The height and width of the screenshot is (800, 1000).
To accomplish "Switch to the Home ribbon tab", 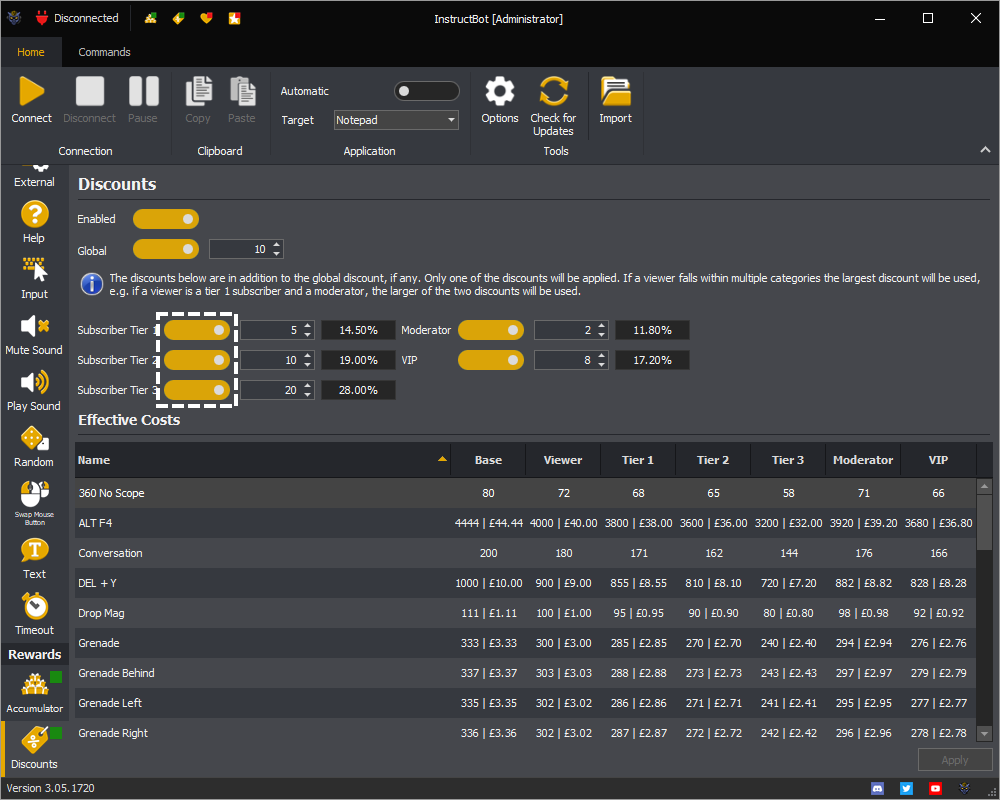I will [x=31, y=52].
